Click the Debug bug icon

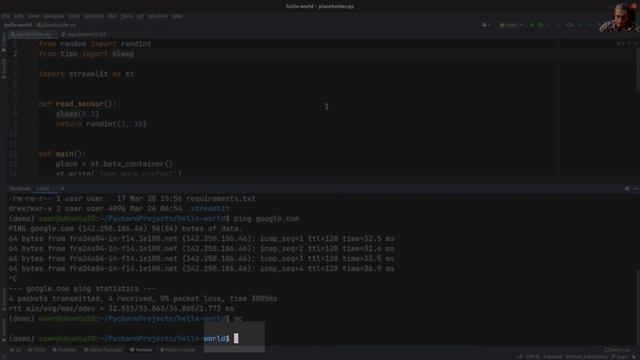click(x=541, y=25)
